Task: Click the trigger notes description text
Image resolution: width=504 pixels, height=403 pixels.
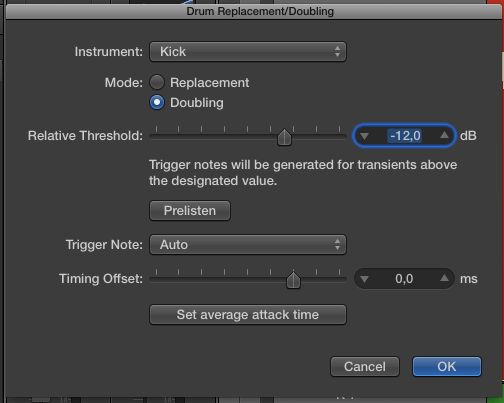Action: click(303, 173)
